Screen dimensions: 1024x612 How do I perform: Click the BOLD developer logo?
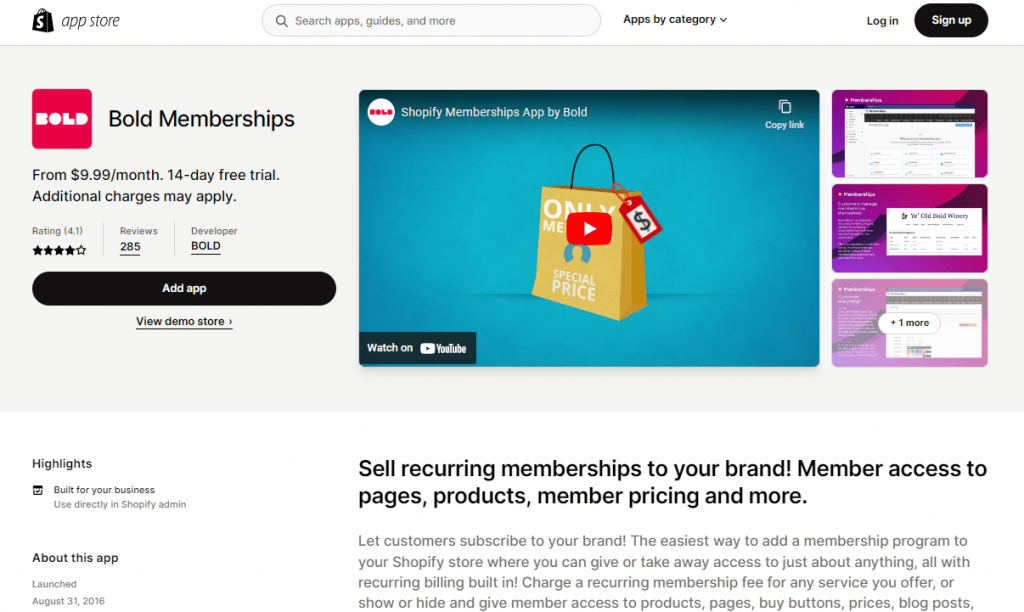(205, 247)
